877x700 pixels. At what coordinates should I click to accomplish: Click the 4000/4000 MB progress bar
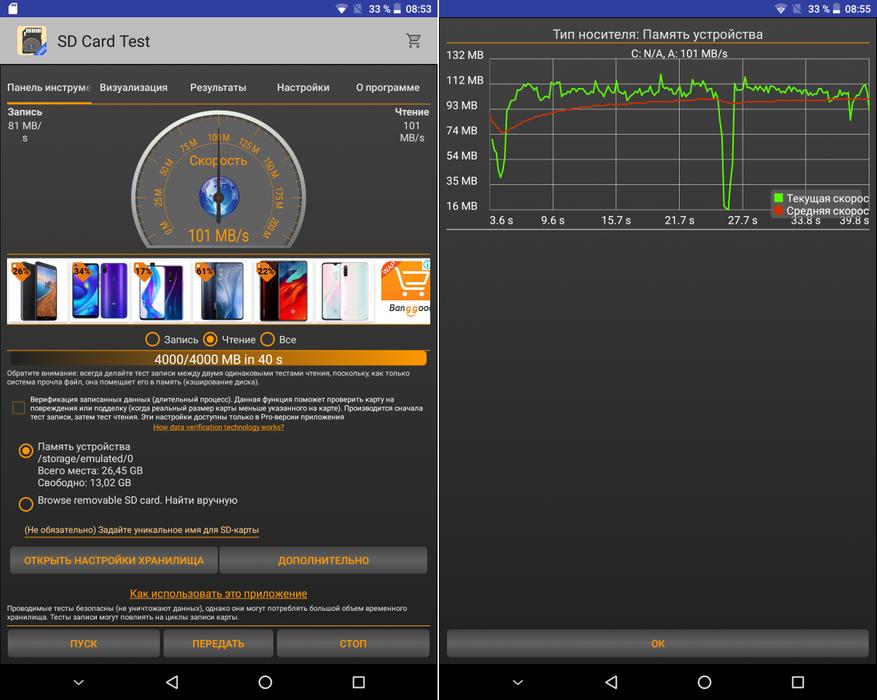click(x=218, y=359)
